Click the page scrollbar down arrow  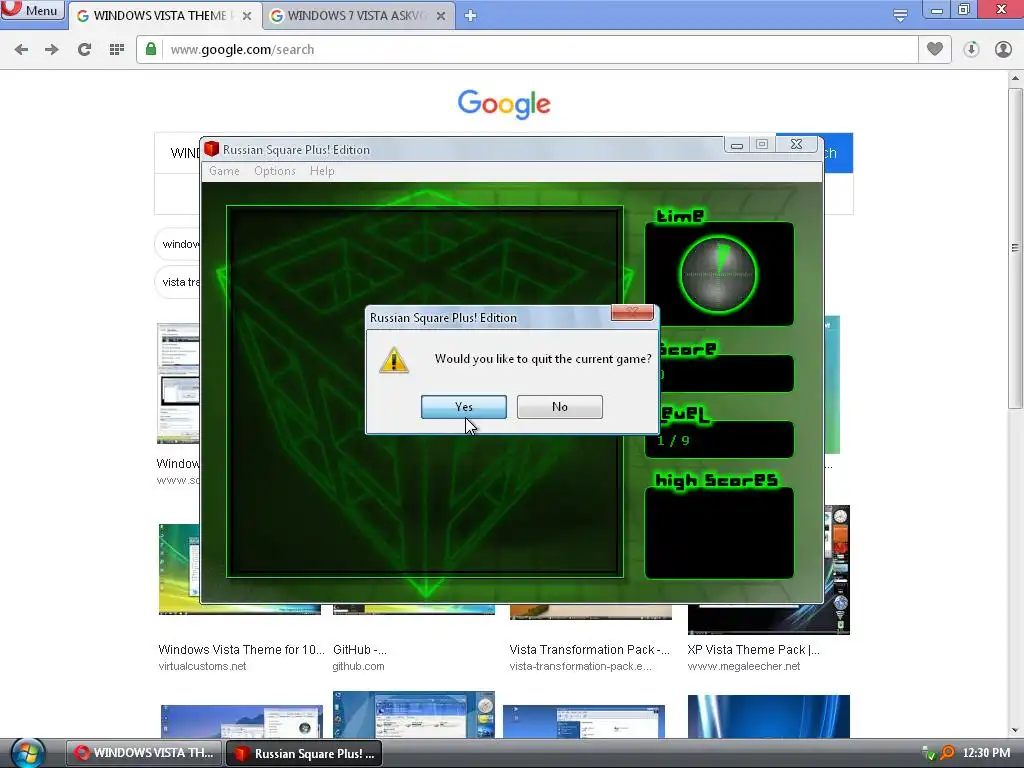tap(1015, 730)
